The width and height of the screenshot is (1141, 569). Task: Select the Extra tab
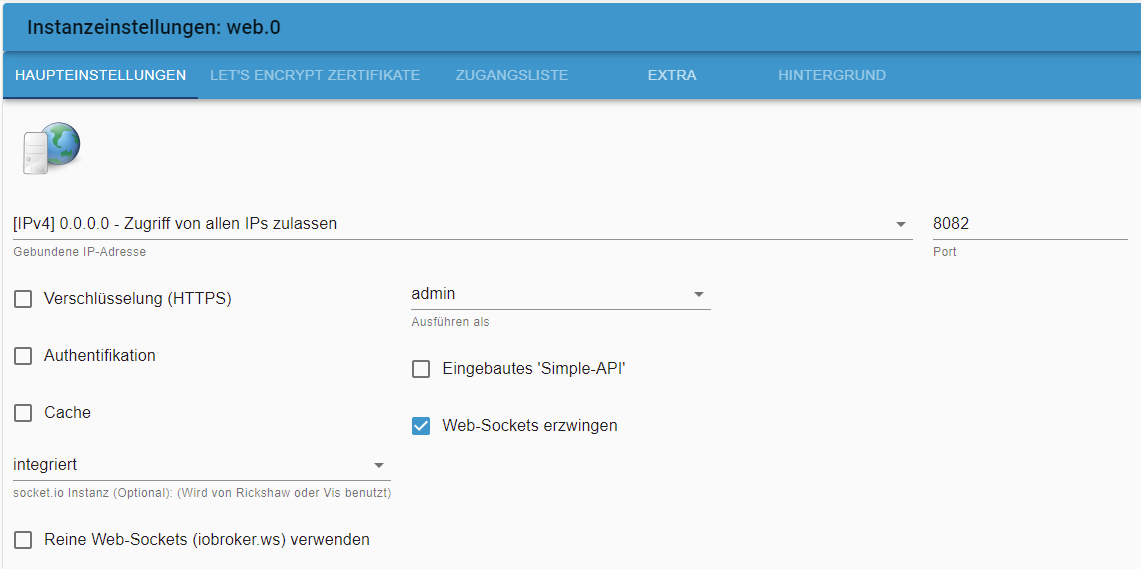672,75
